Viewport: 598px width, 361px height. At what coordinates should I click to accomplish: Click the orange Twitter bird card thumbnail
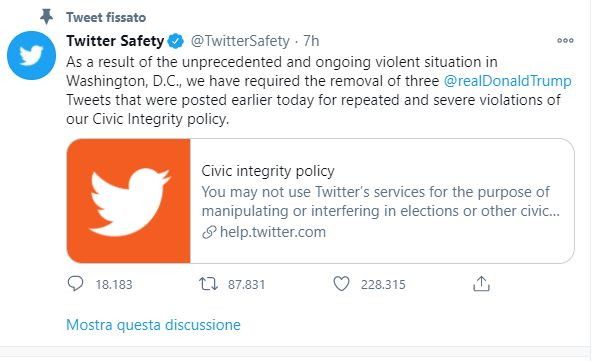[x=129, y=201]
